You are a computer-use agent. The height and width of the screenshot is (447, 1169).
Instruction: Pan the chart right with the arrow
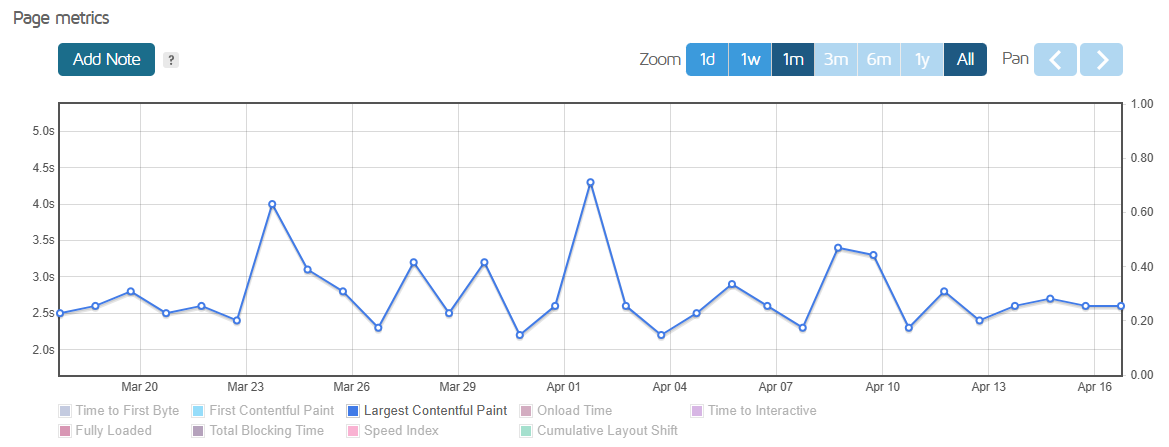tap(1101, 60)
